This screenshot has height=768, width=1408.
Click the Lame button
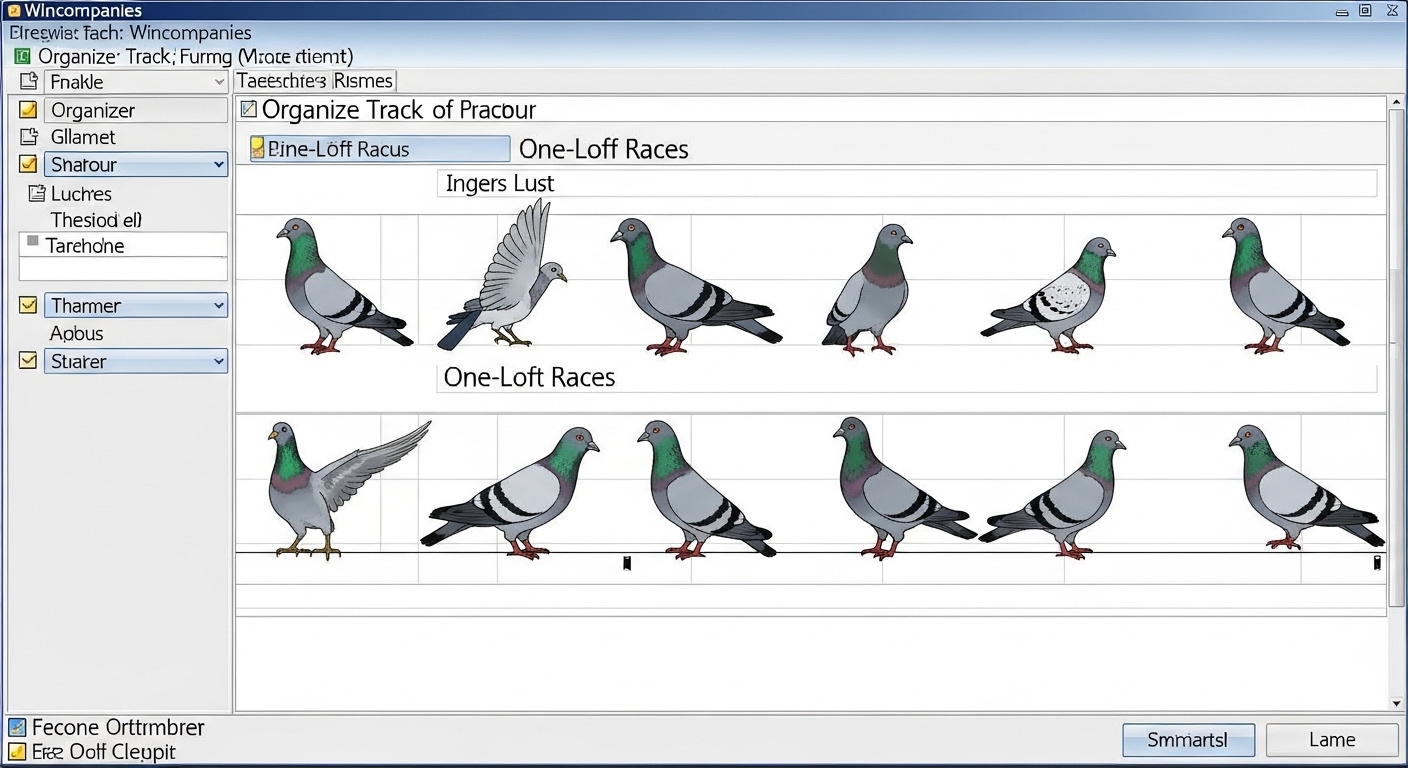[x=1331, y=740]
